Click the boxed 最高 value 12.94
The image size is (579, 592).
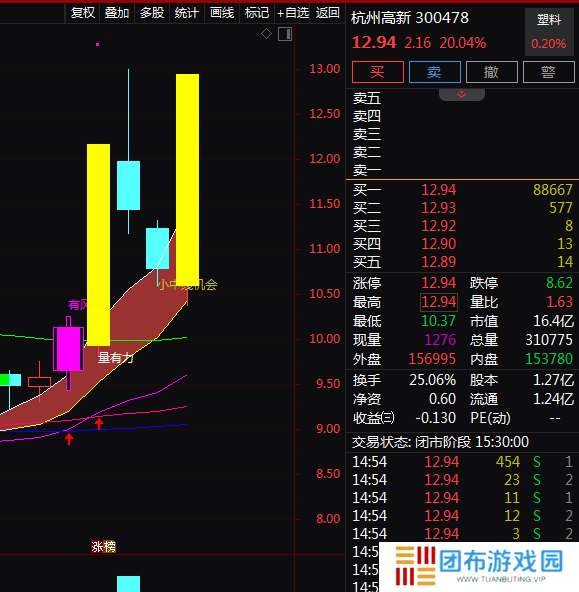tap(439, 302)
